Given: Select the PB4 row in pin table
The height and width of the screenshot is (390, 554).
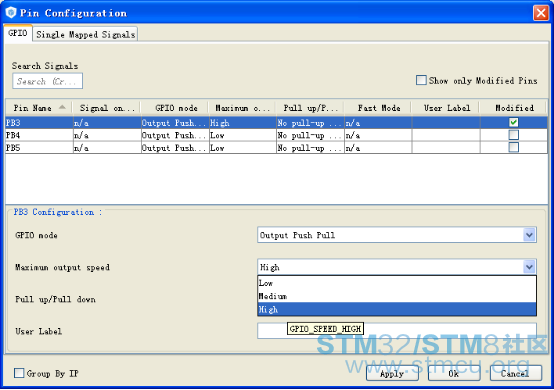Looking at the screenshot, I should pos(276,135).
